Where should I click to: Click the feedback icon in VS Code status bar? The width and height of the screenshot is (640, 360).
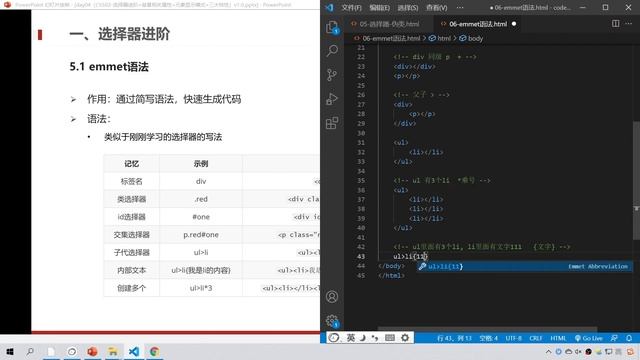(x=614, y=338)
